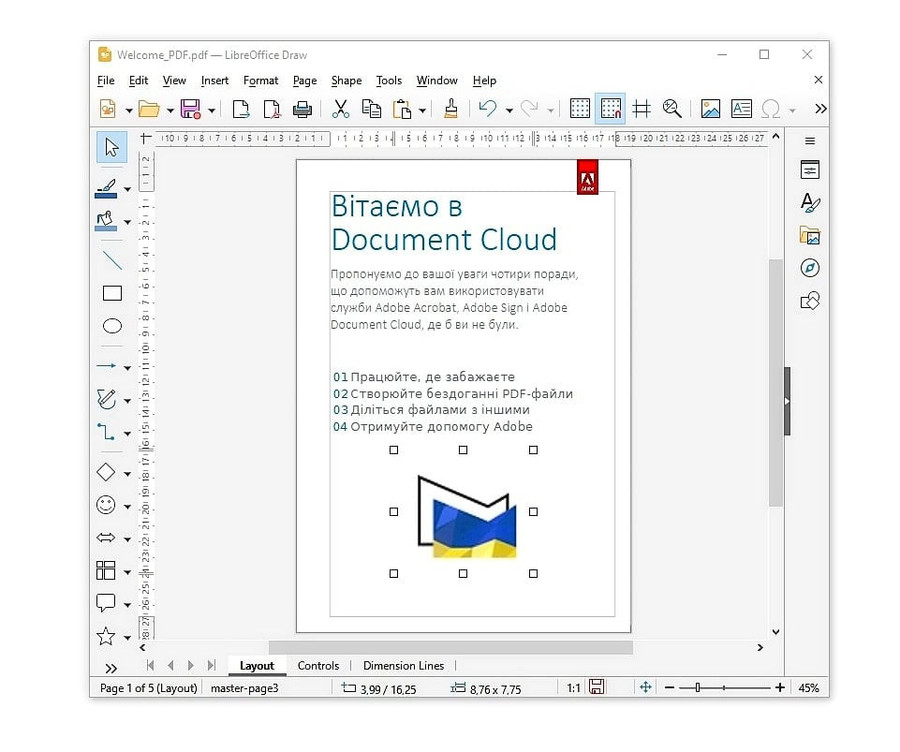Expand the Fill Color dropdown arrow
Viewport: 900px width, 752px height.
tap(127, 222)
